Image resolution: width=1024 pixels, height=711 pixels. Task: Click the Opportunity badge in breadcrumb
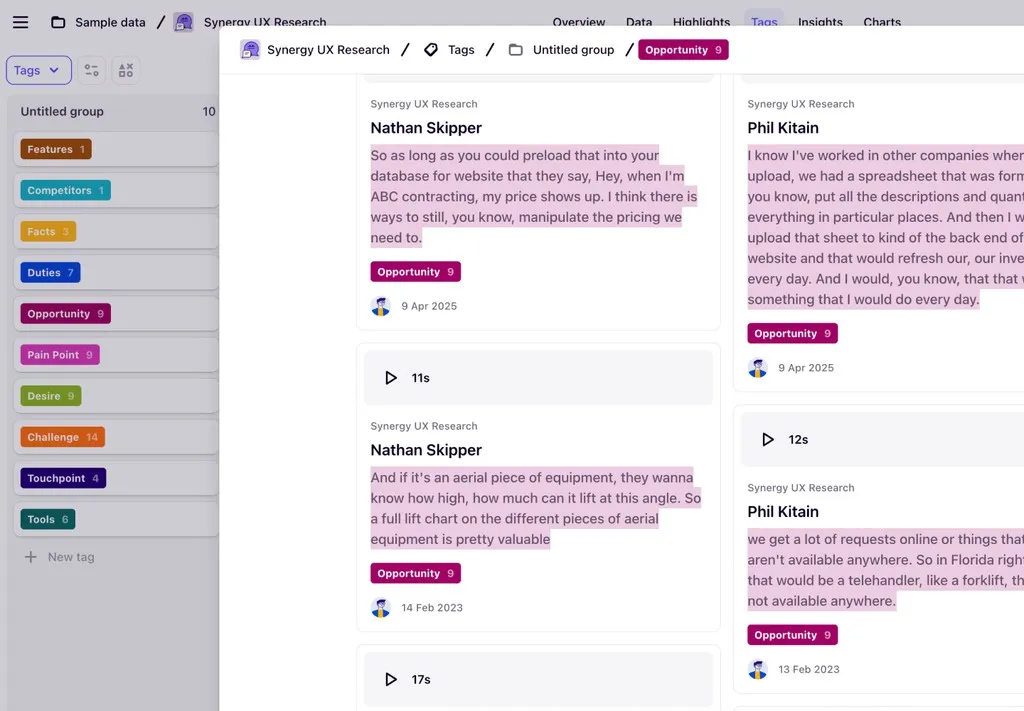point(683,50)
